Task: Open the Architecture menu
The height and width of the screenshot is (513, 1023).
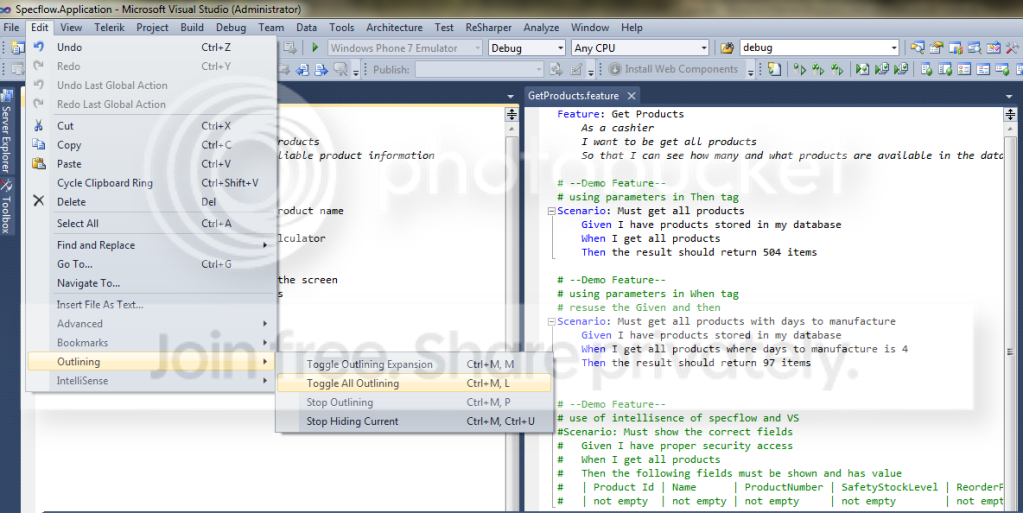Action: [394, 27]
